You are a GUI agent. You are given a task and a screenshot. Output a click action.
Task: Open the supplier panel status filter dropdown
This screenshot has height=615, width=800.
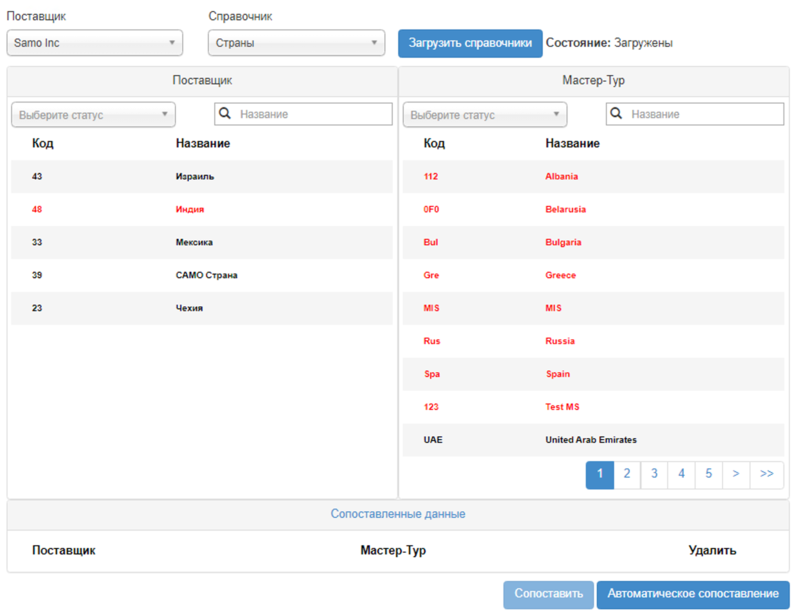[x=93, y=115]
